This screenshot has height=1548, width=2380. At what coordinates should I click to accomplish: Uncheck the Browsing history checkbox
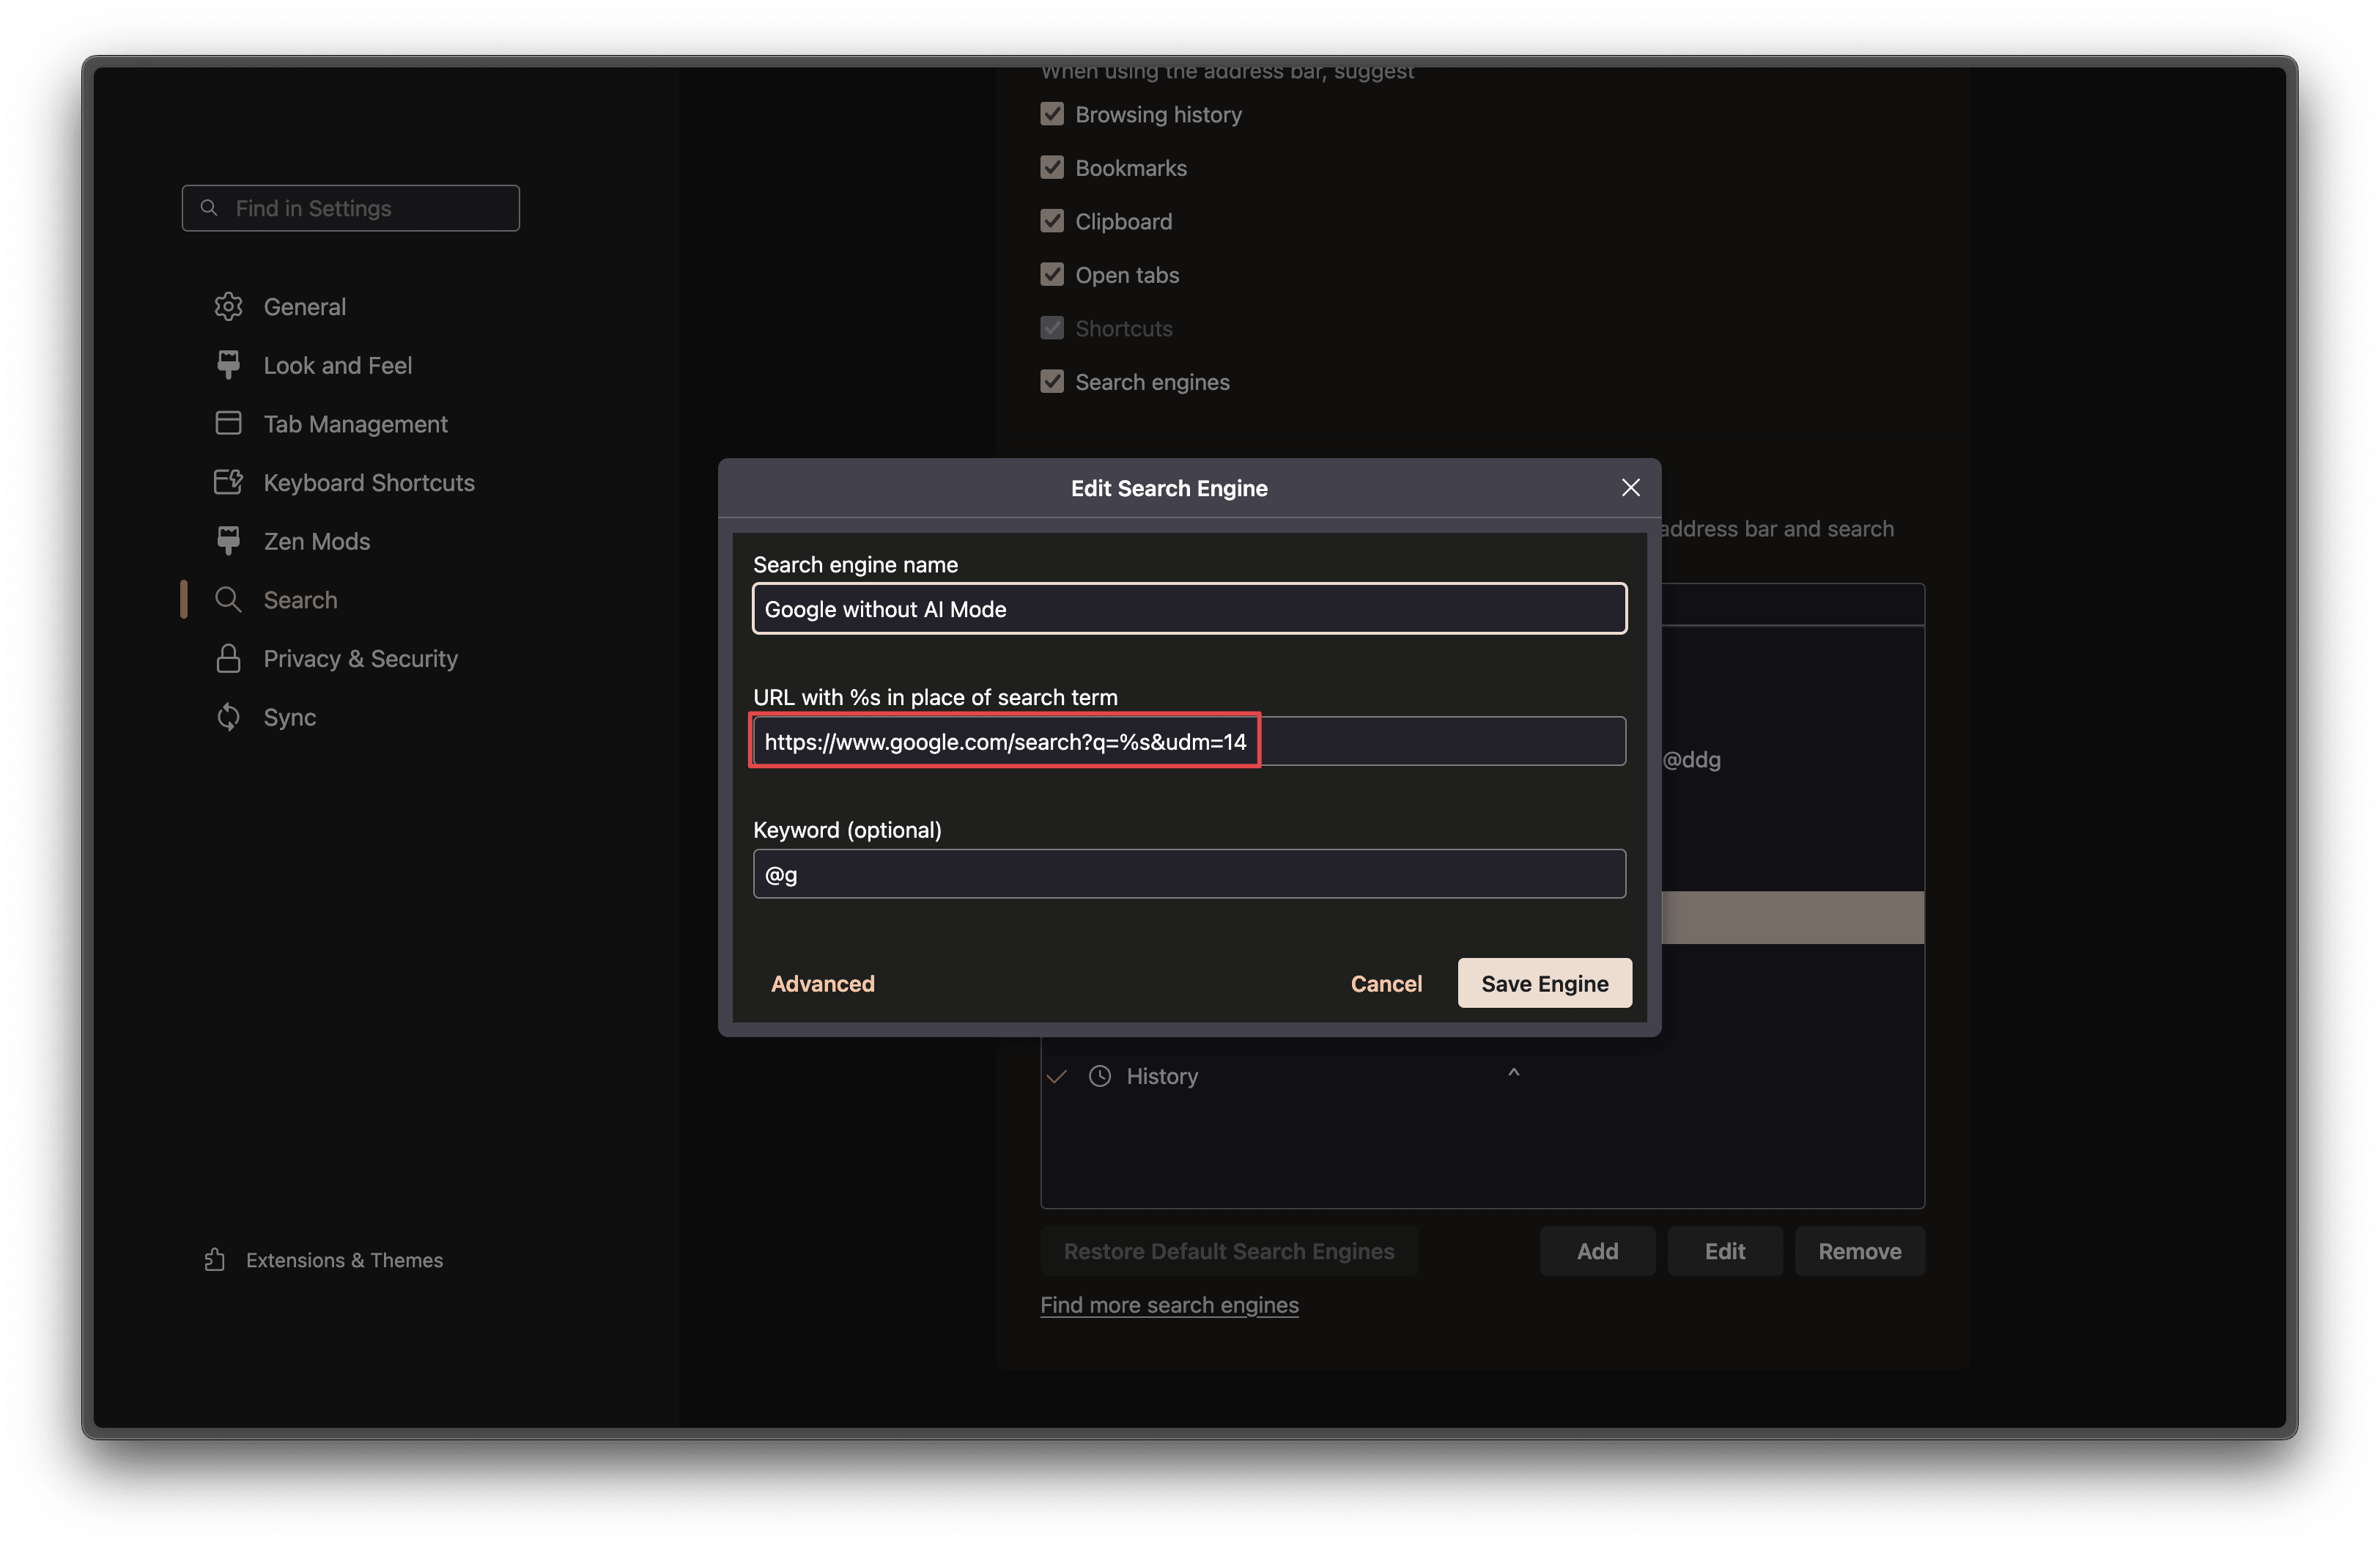[x=1052, y=114]
